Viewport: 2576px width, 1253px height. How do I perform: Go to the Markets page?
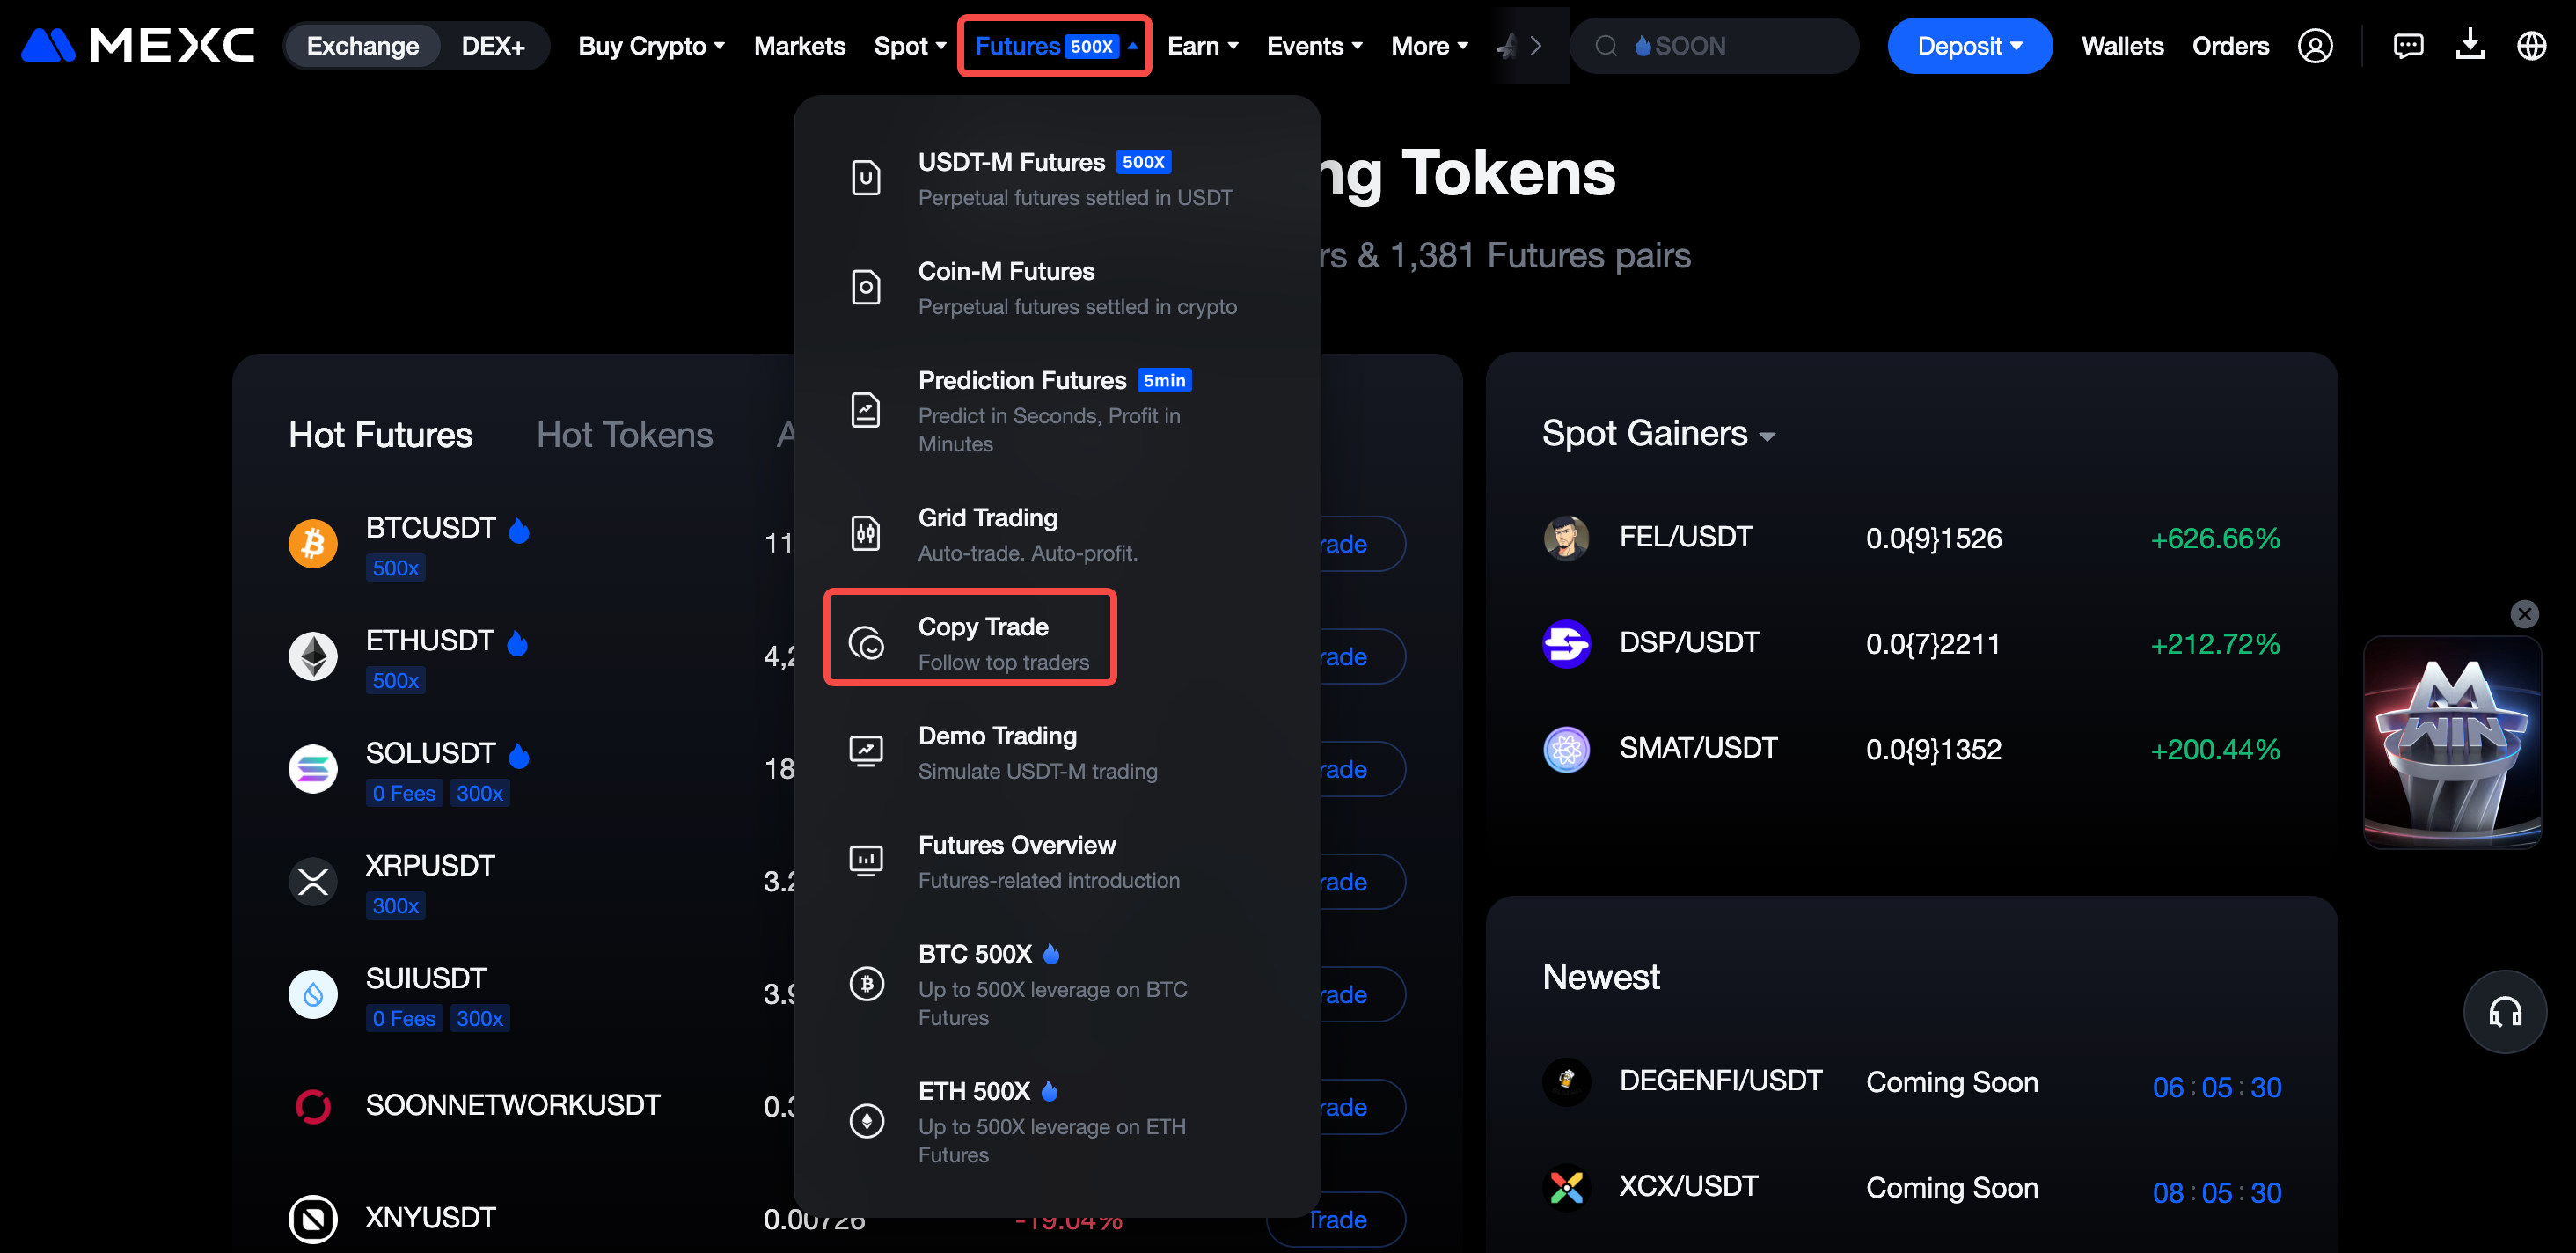coord(799,46)
